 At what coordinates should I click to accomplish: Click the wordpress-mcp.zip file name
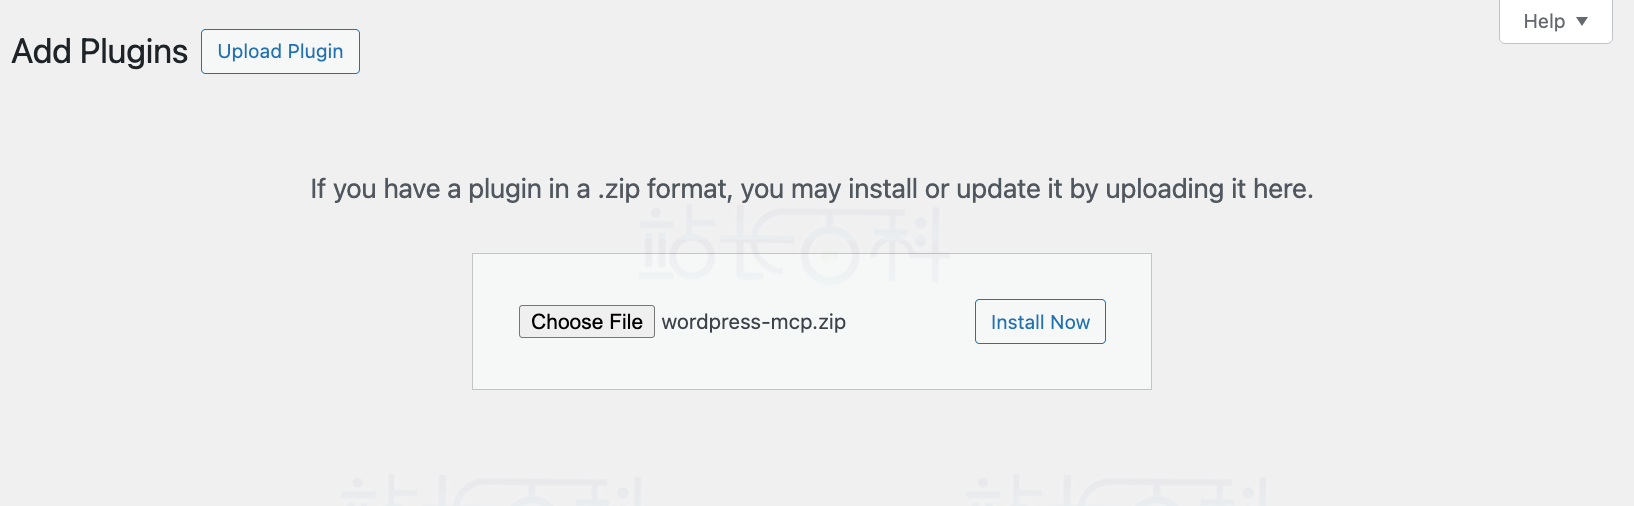tap(754, 322)
